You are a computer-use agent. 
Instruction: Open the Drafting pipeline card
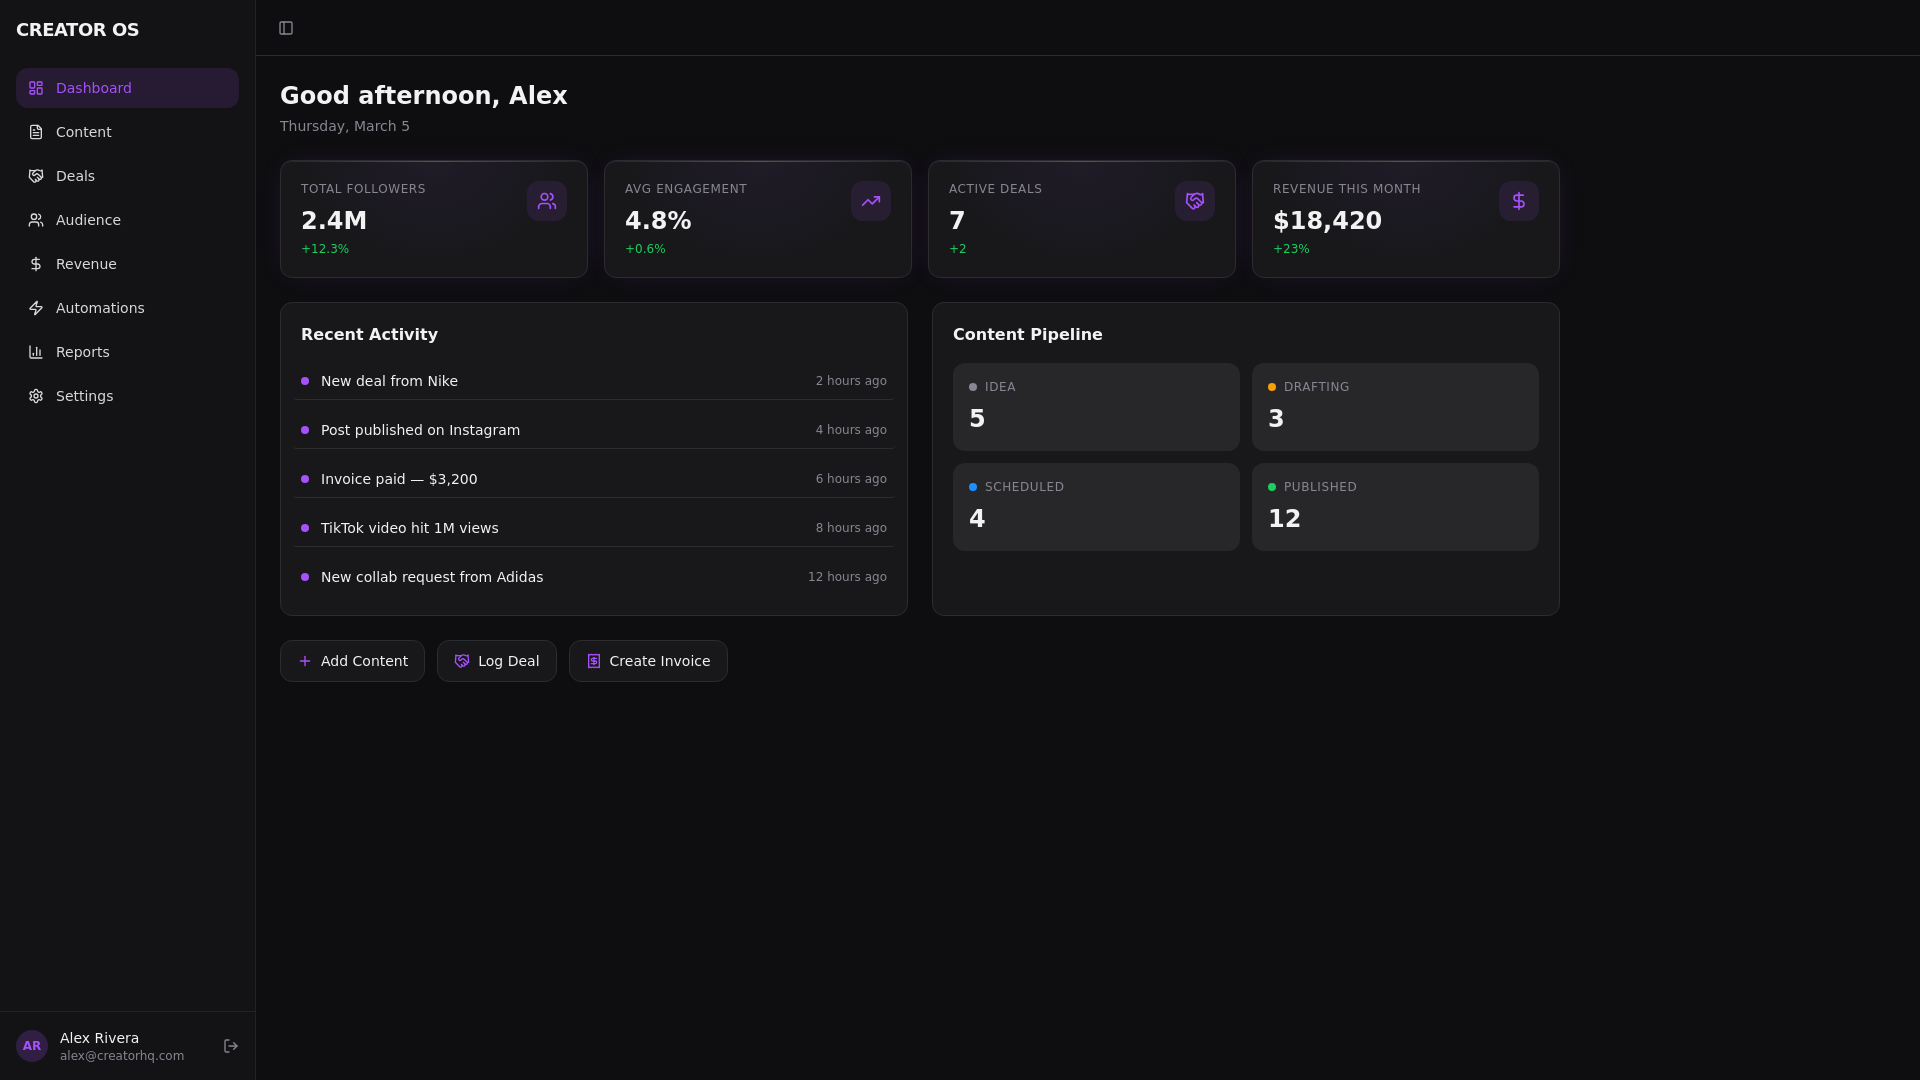pos(1395,407)
